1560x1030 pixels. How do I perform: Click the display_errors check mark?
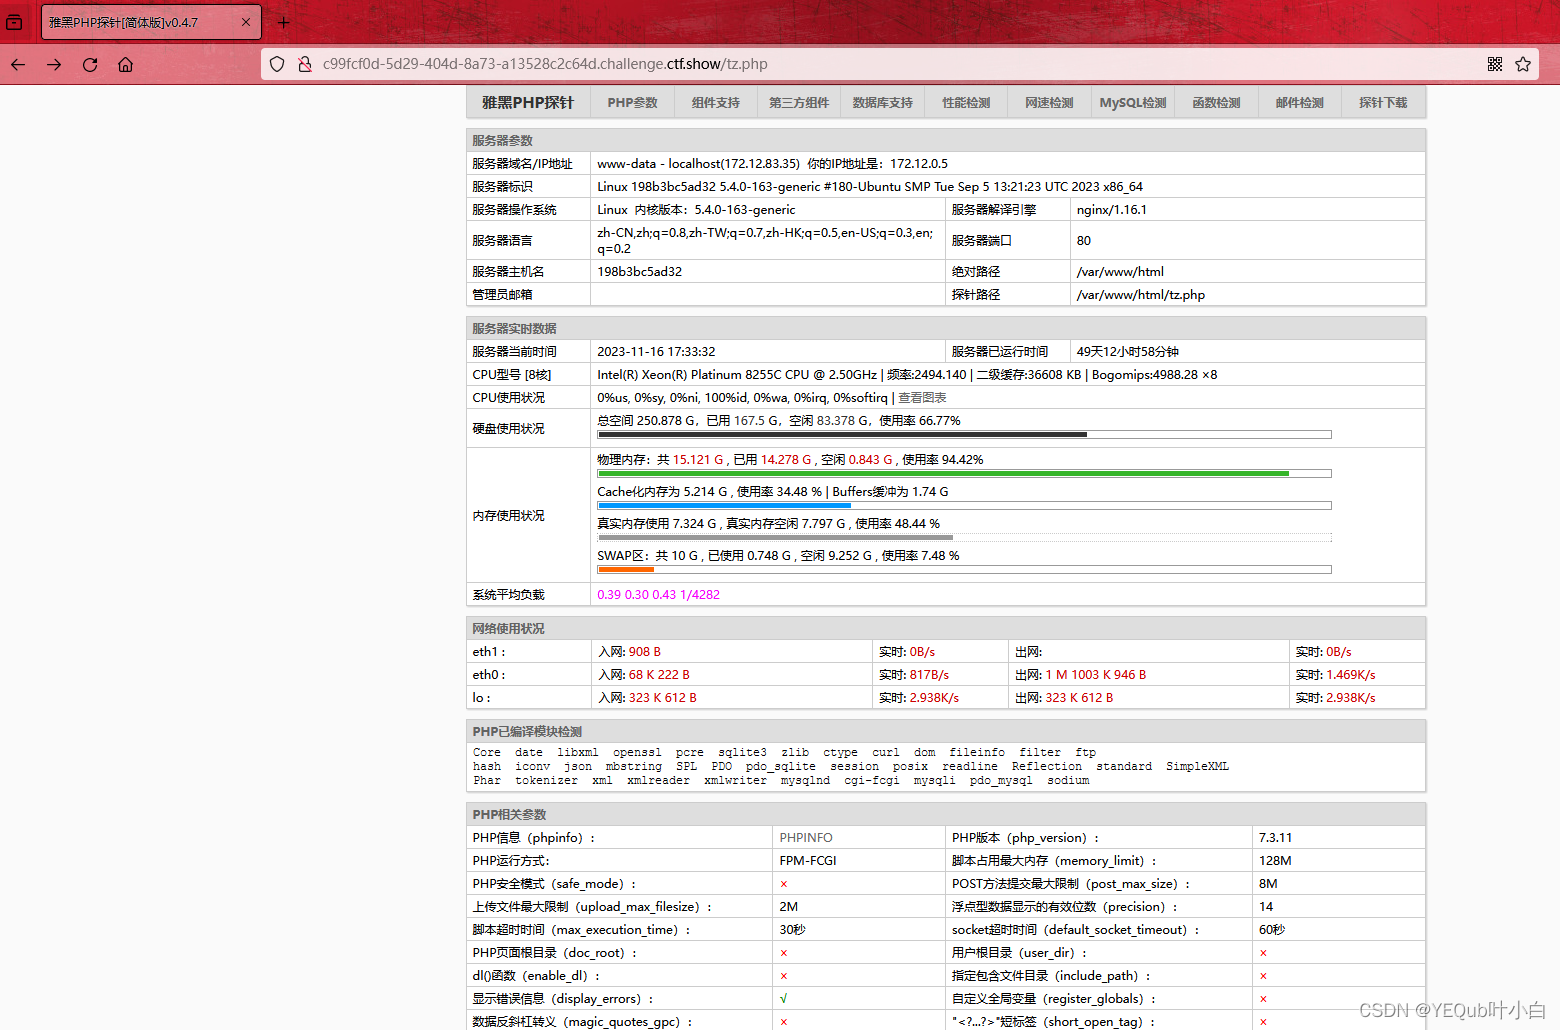tap(783, 999)
